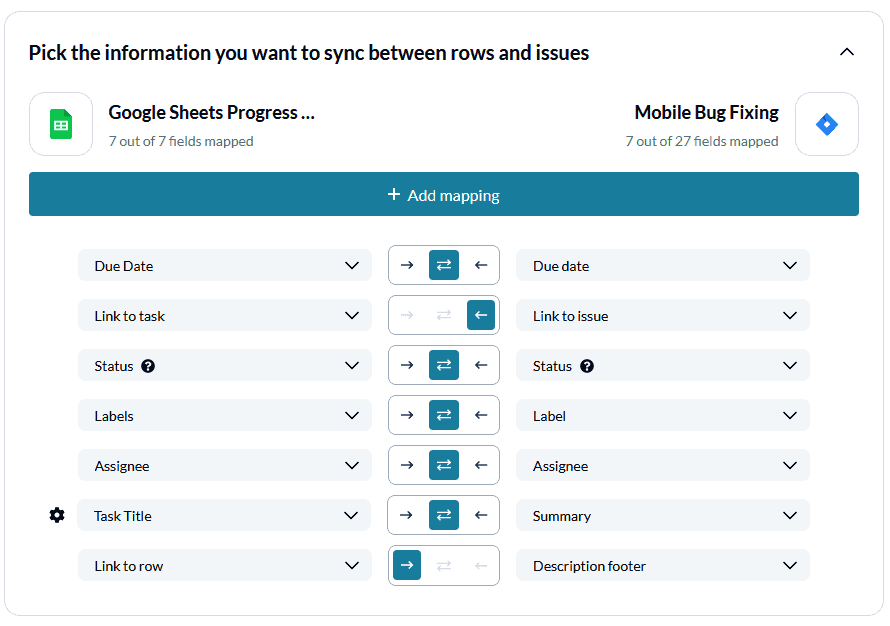The height and width of the screenshot is (626, 890).
Task: Collapse the sync information section
Action: (846, 52)
